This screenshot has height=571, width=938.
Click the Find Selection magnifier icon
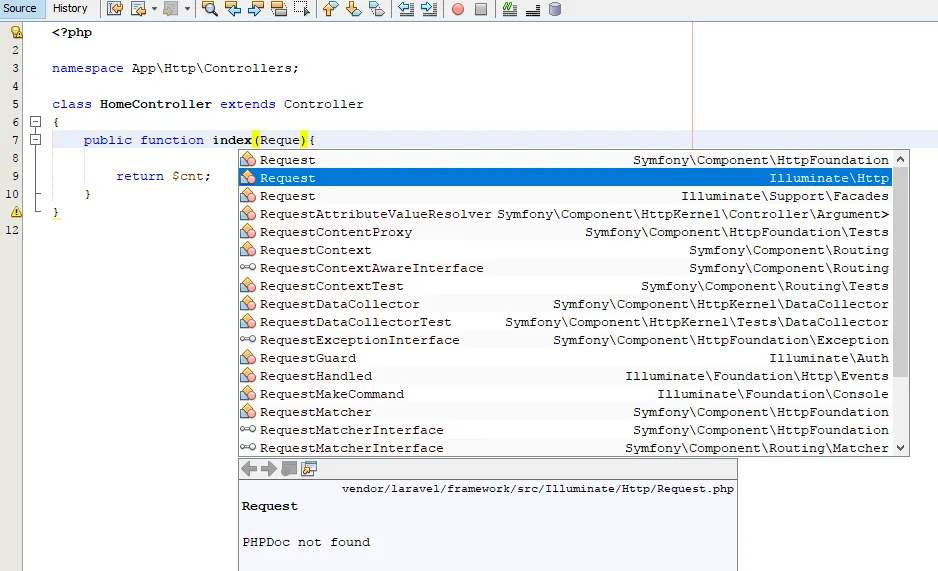coord(209,9)
